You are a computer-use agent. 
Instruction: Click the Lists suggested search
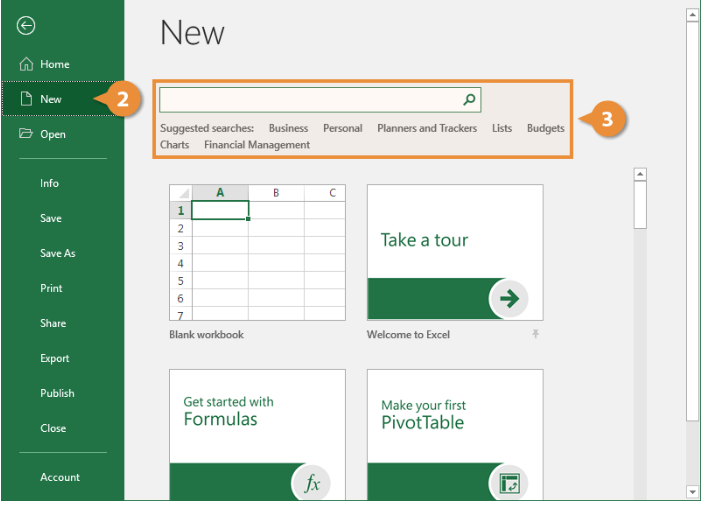(x=502, y=128)
